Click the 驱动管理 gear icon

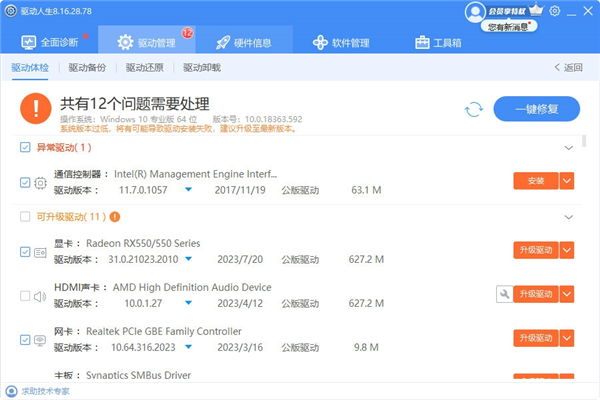pos(125,42)
